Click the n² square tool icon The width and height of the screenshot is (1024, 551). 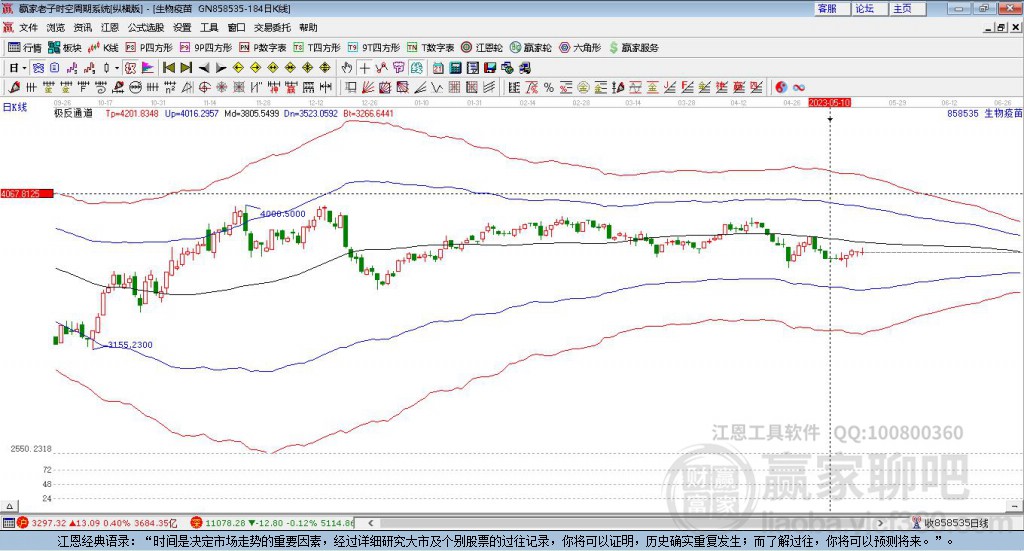point(170,87)
